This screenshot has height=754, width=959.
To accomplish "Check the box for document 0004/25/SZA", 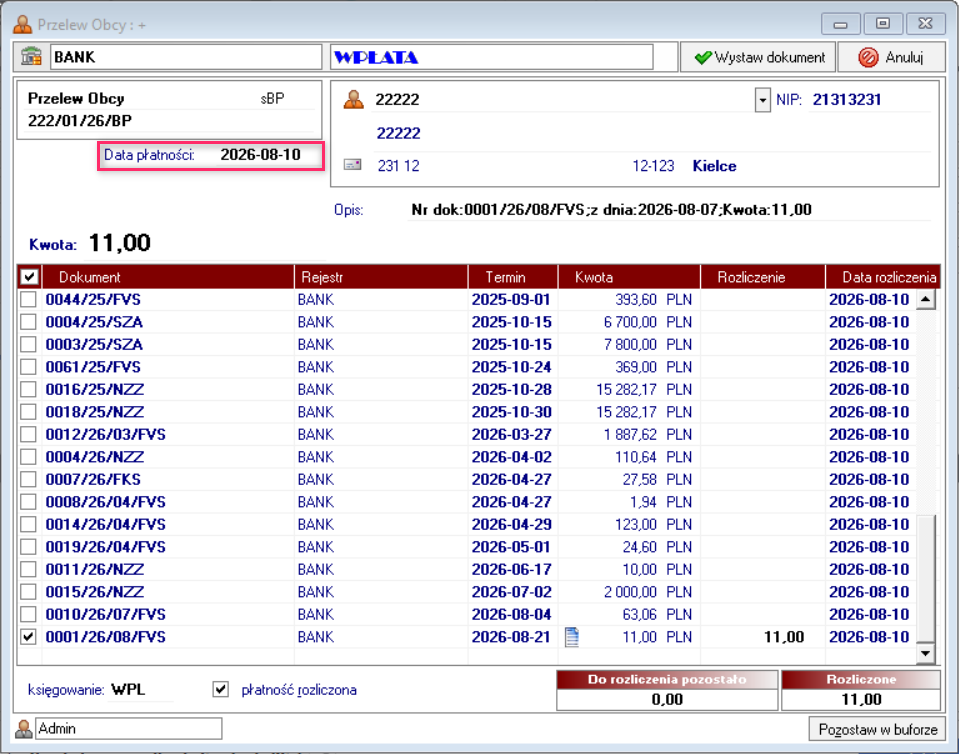I will click(x=28, y=322).
